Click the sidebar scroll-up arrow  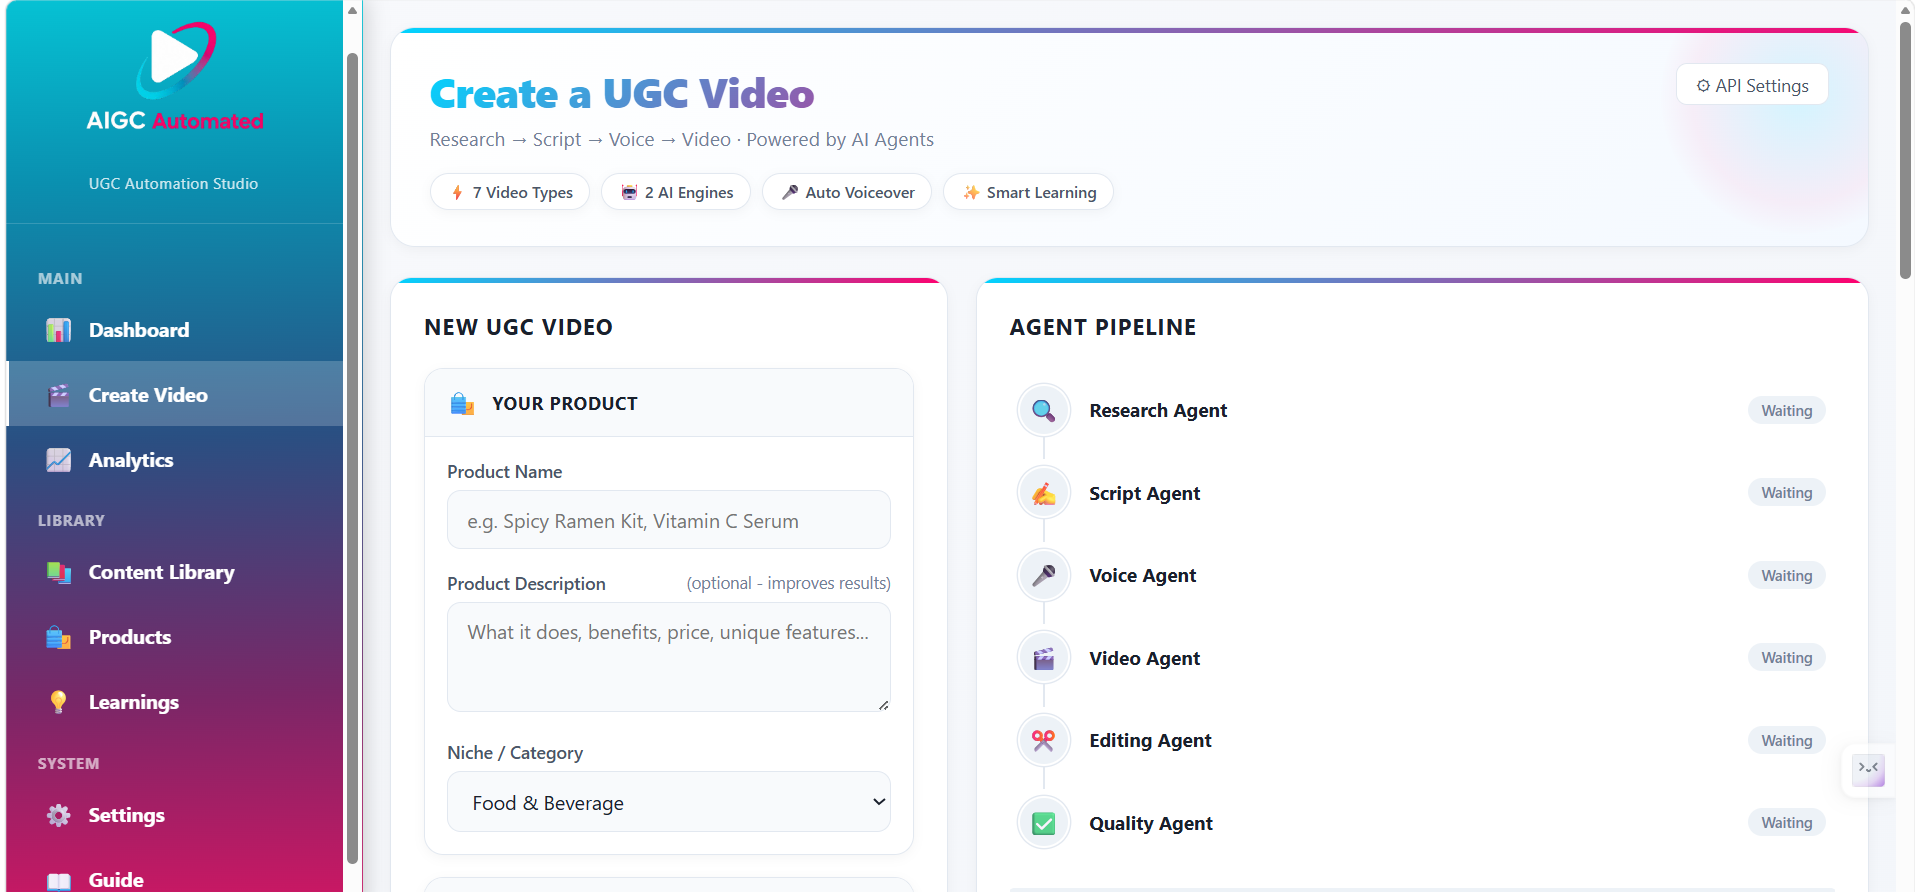pyautogui.click(x=352, y=10)
